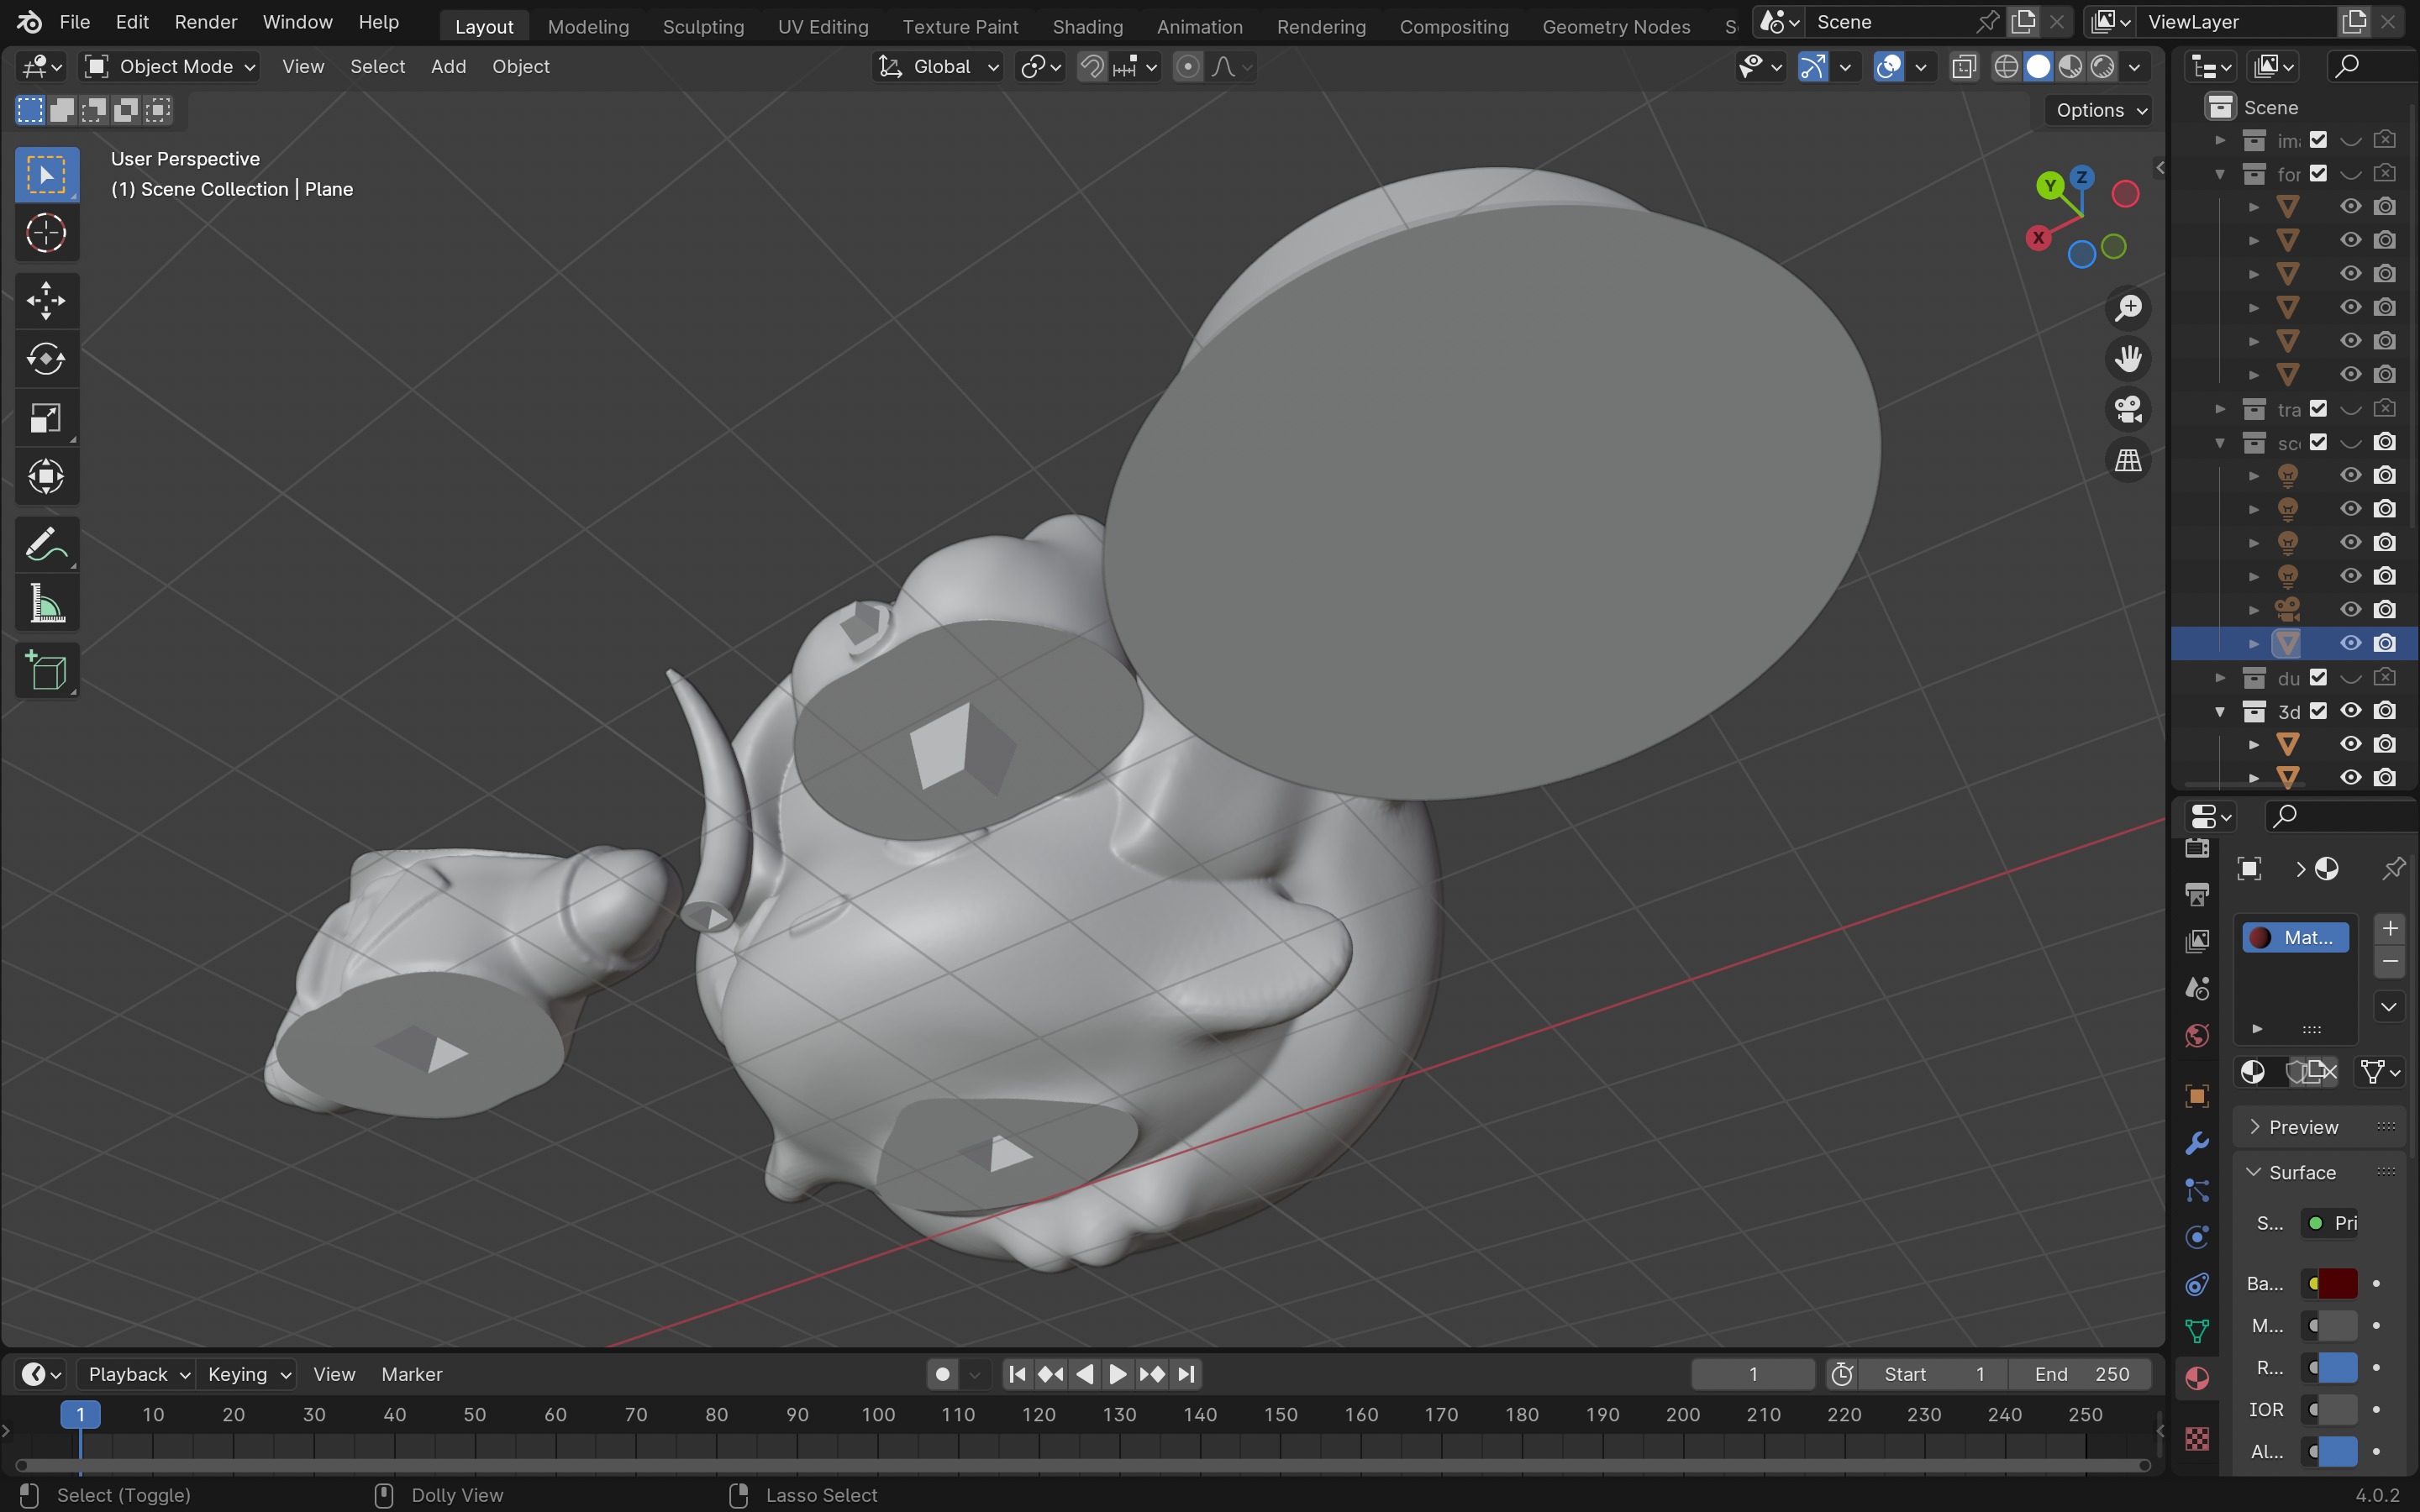The image size is (2420, 1512).
Task: Open the Global transform orientation dropdown
Action: (x=938, y=67)
